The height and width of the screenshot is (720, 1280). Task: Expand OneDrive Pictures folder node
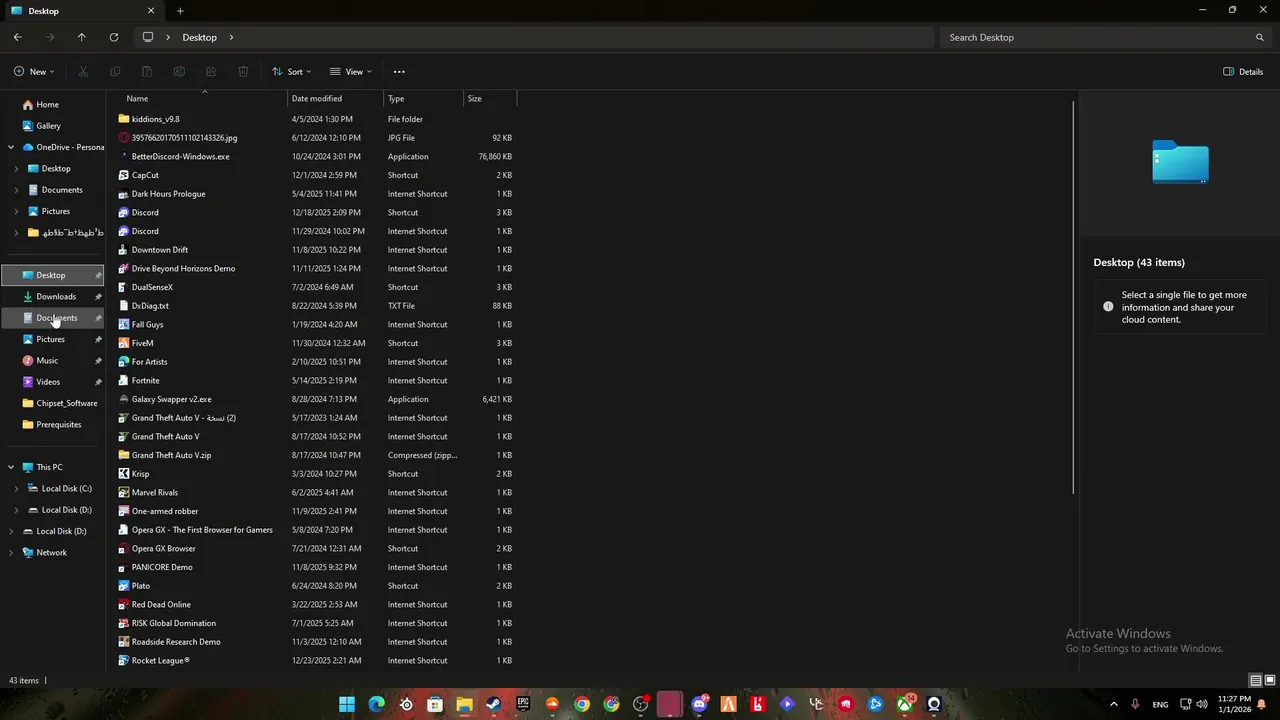16,211
